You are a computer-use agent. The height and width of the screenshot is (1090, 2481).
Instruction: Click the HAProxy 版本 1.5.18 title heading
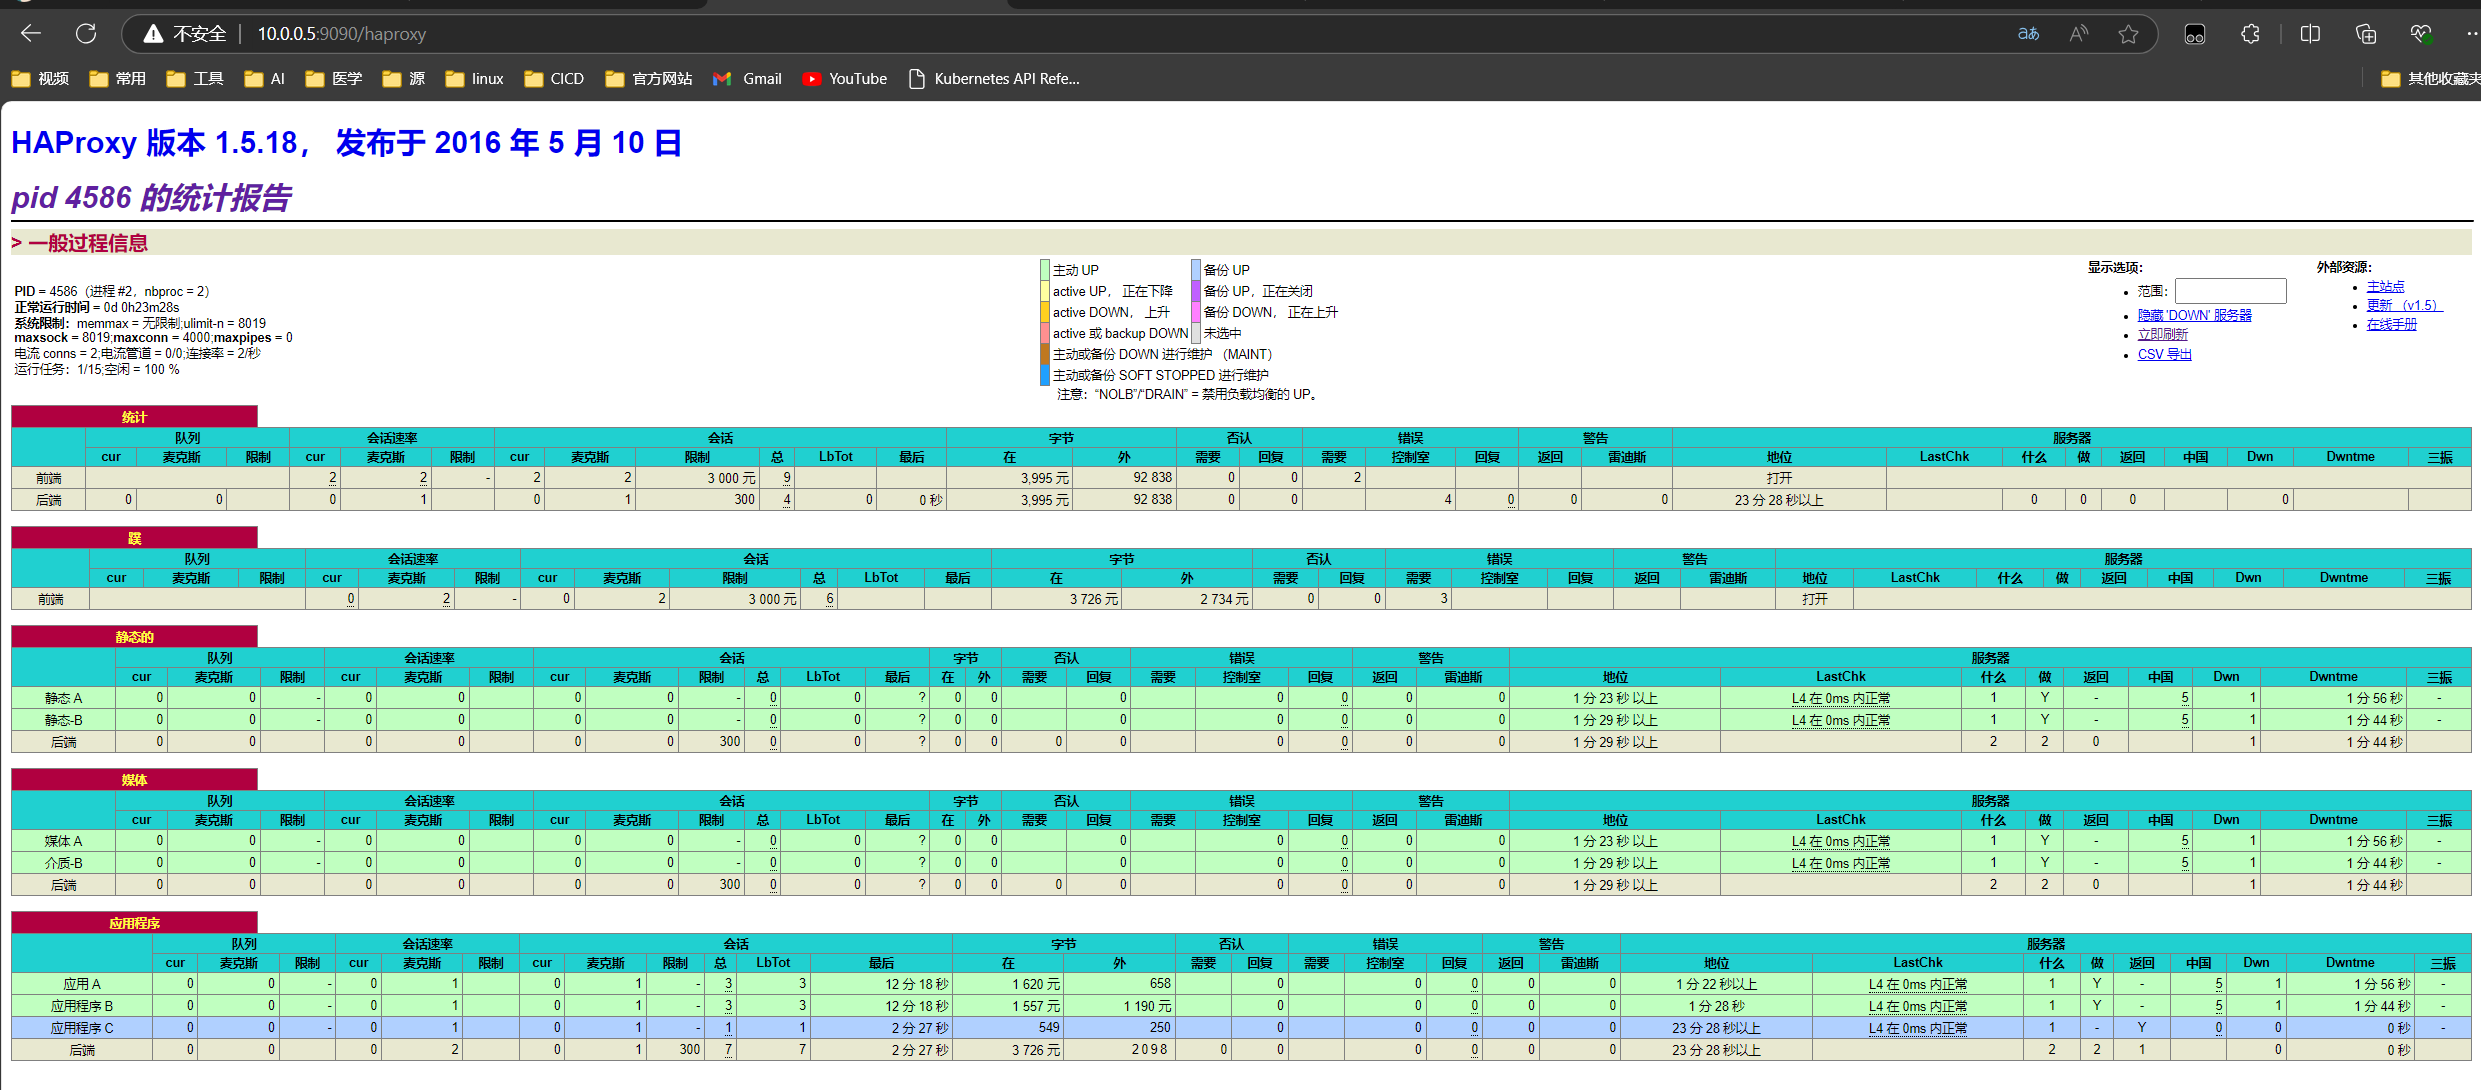346,142
